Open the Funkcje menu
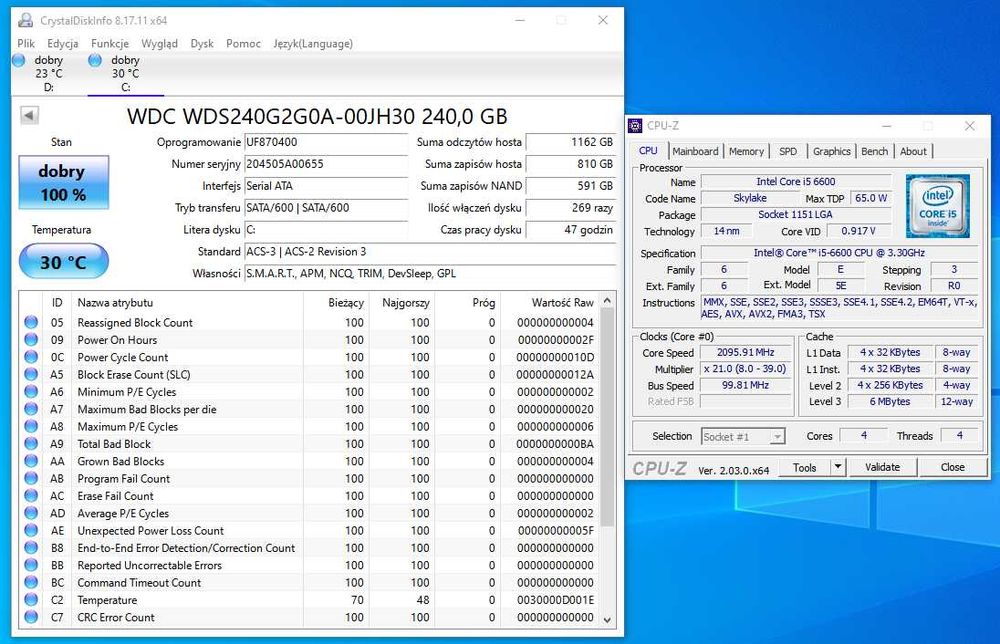 click(110, 43)
